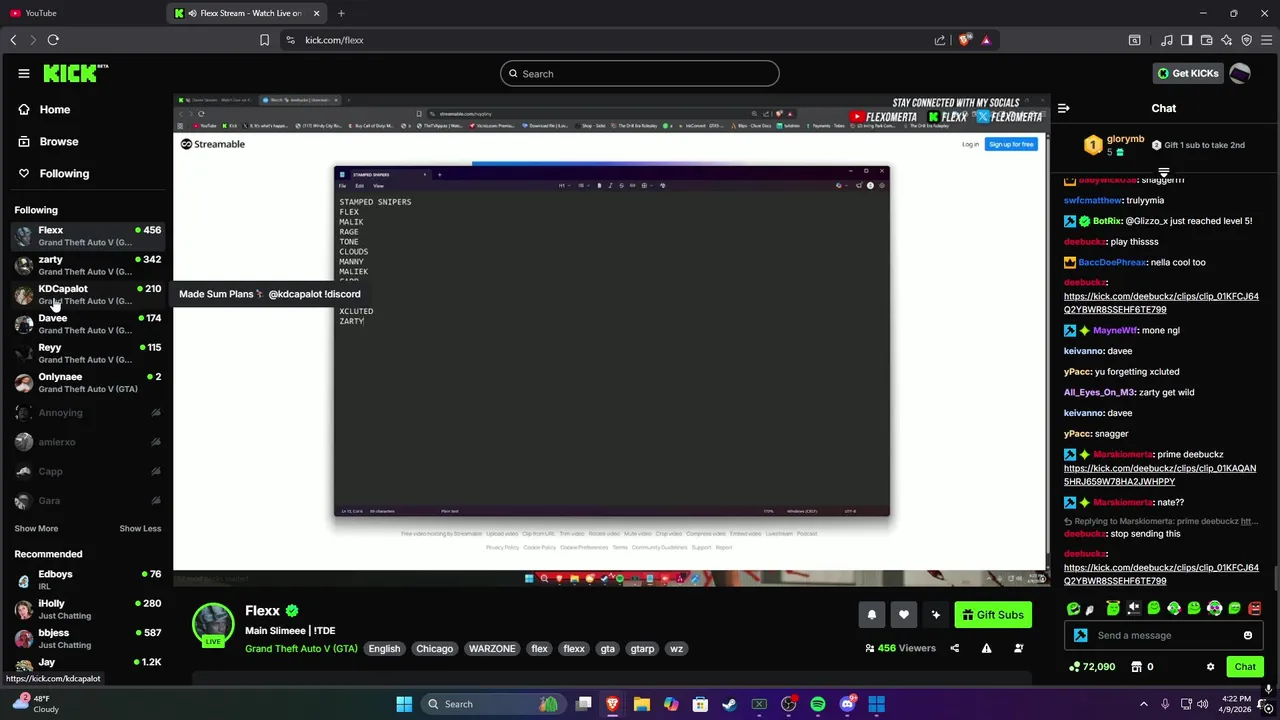Open a new browser tab
Screen dimensions: 1280x720
[x=341, y=13]
